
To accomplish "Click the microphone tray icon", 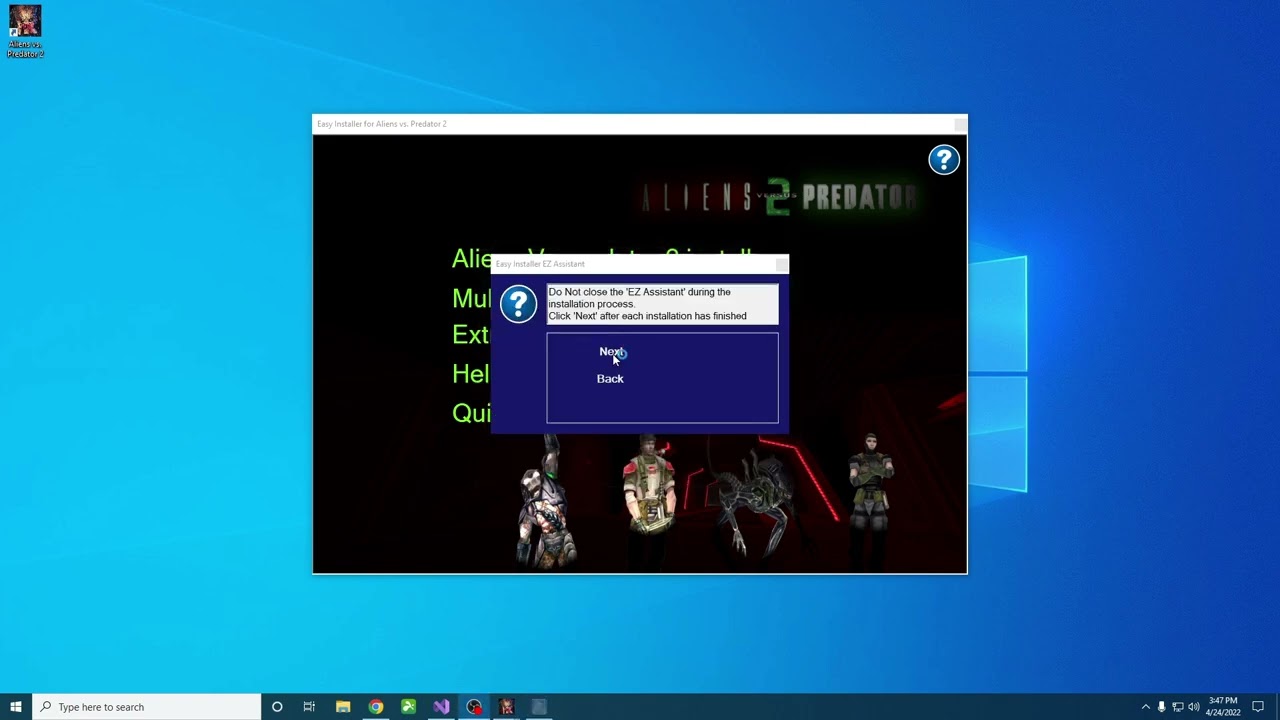I will pos(1161,707).
